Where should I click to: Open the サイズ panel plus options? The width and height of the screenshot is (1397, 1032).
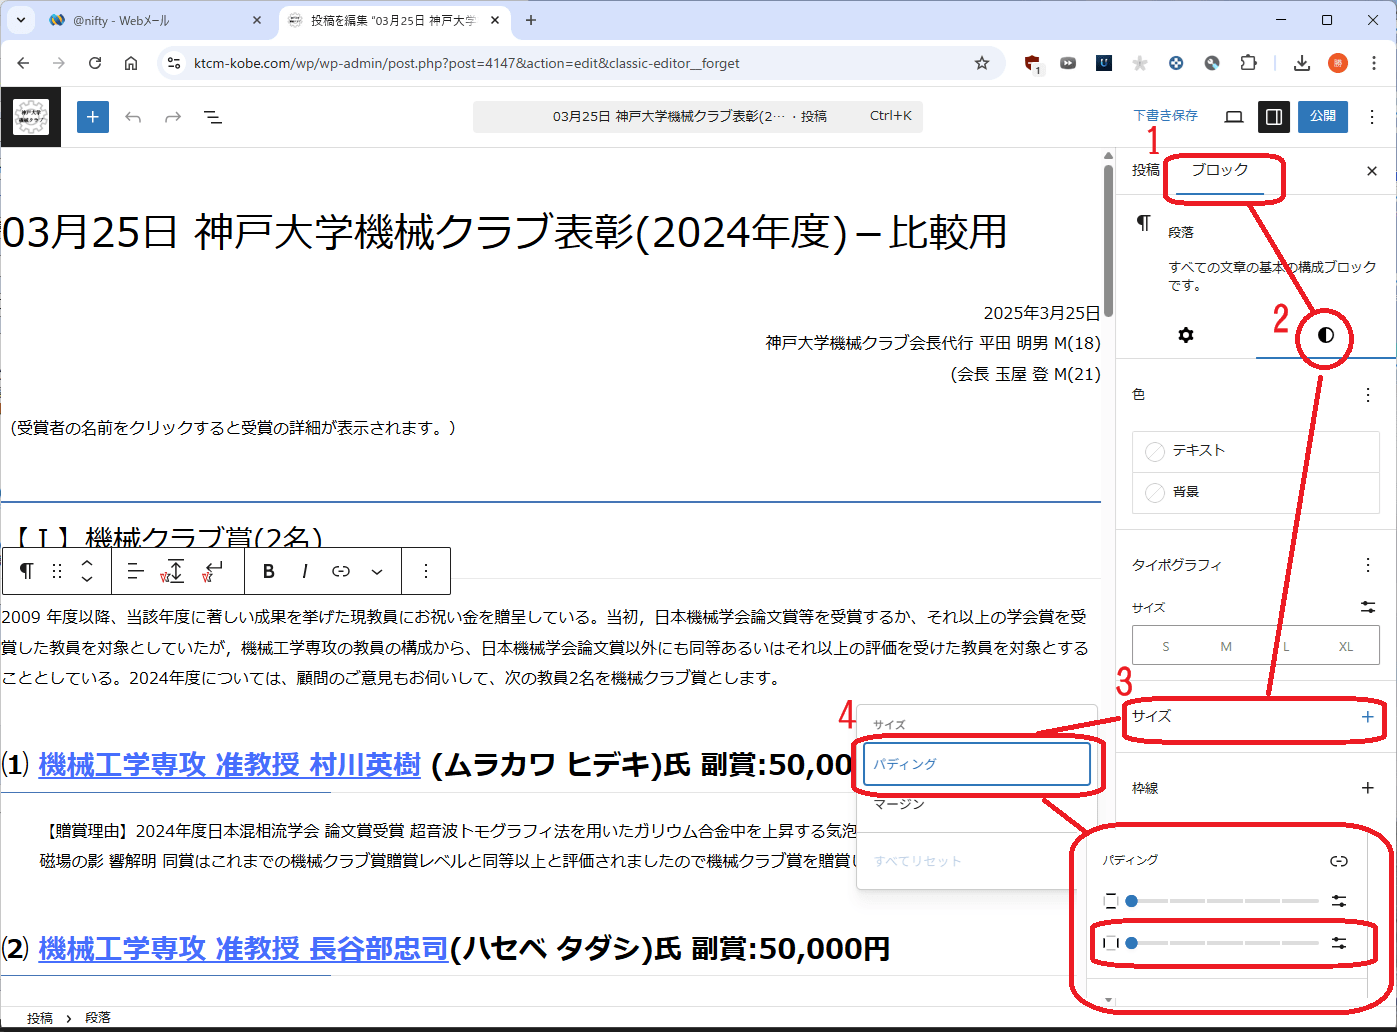pos(1367,717)
